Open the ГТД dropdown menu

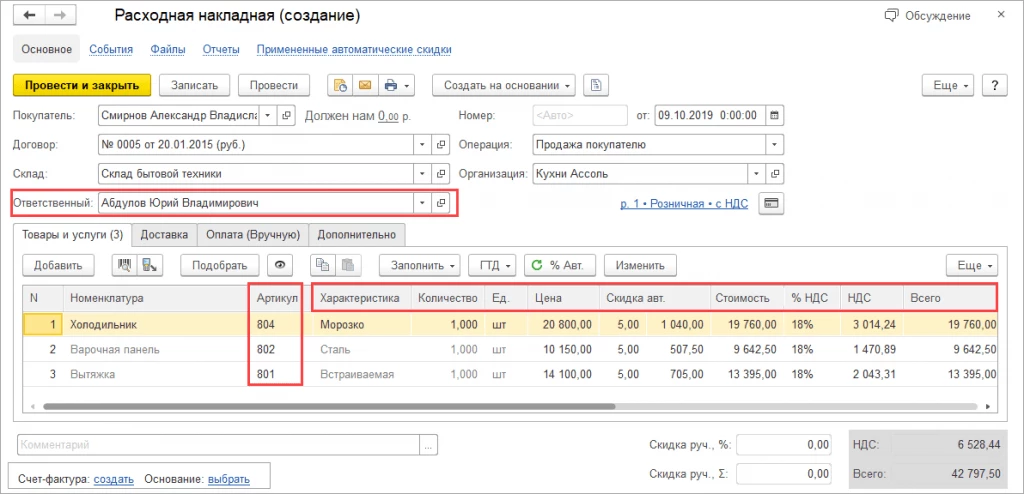493,265
